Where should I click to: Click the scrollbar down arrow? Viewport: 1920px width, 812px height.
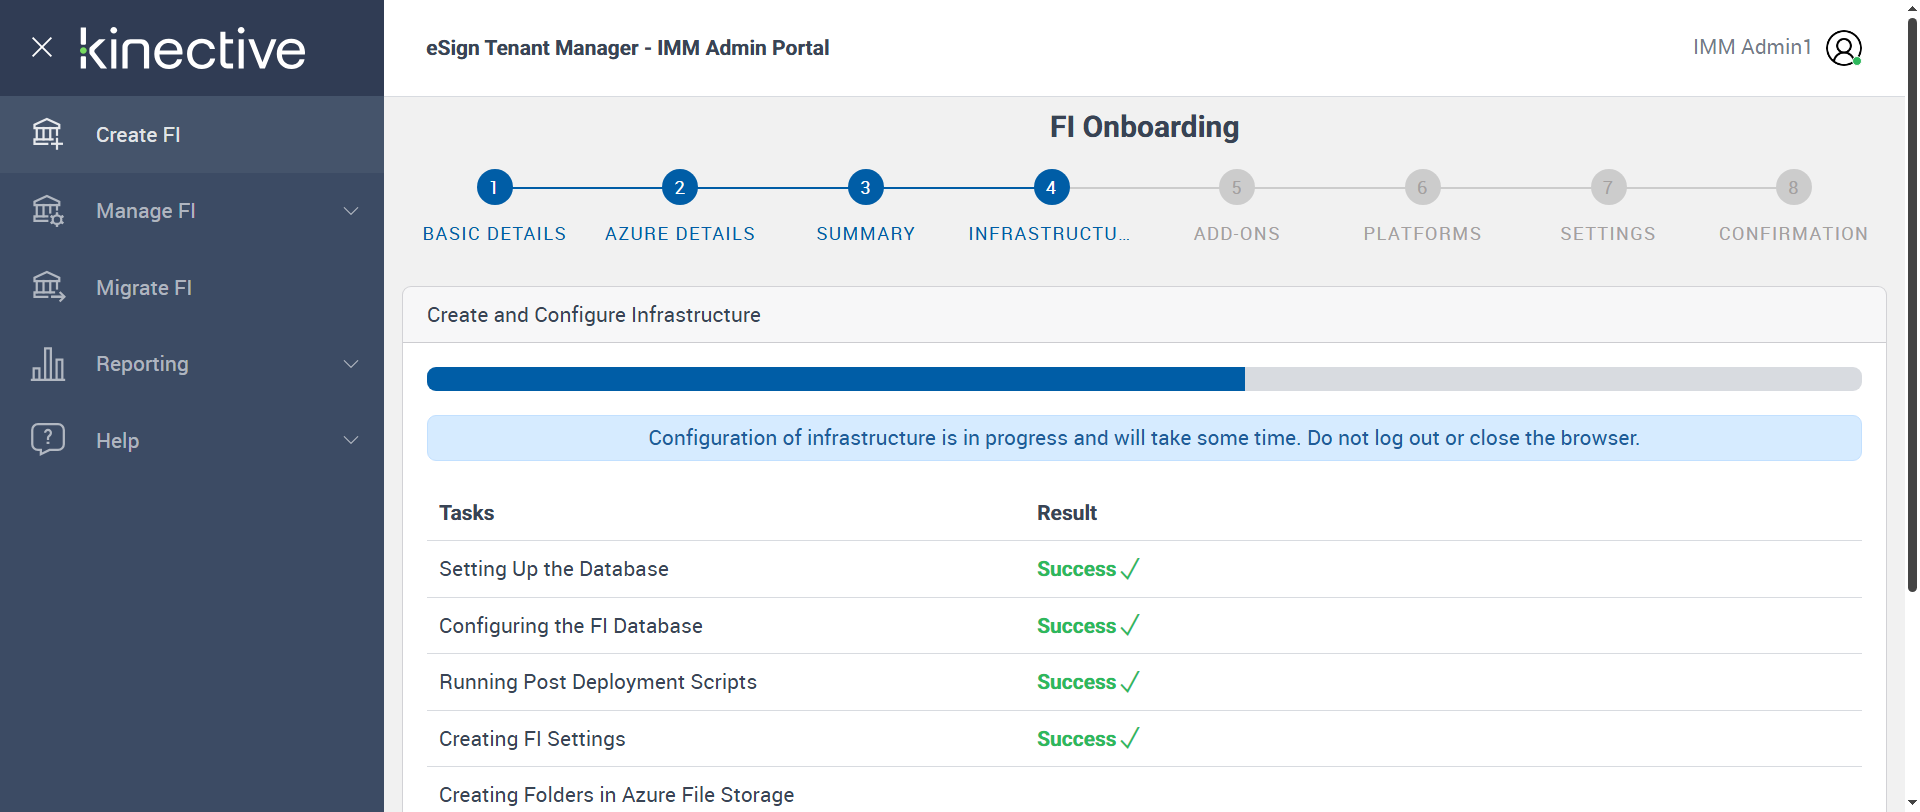[x=1912, y=803]
